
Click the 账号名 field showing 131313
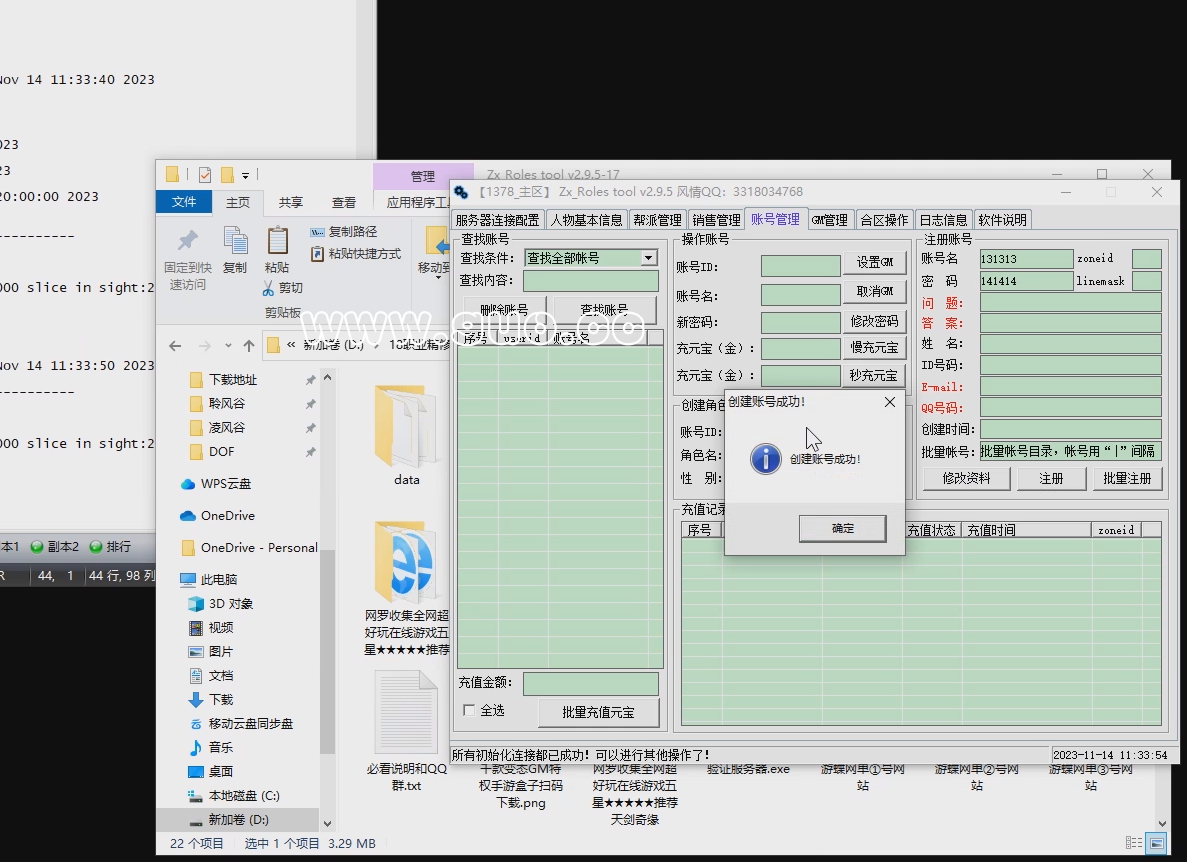pos(1025,259)
